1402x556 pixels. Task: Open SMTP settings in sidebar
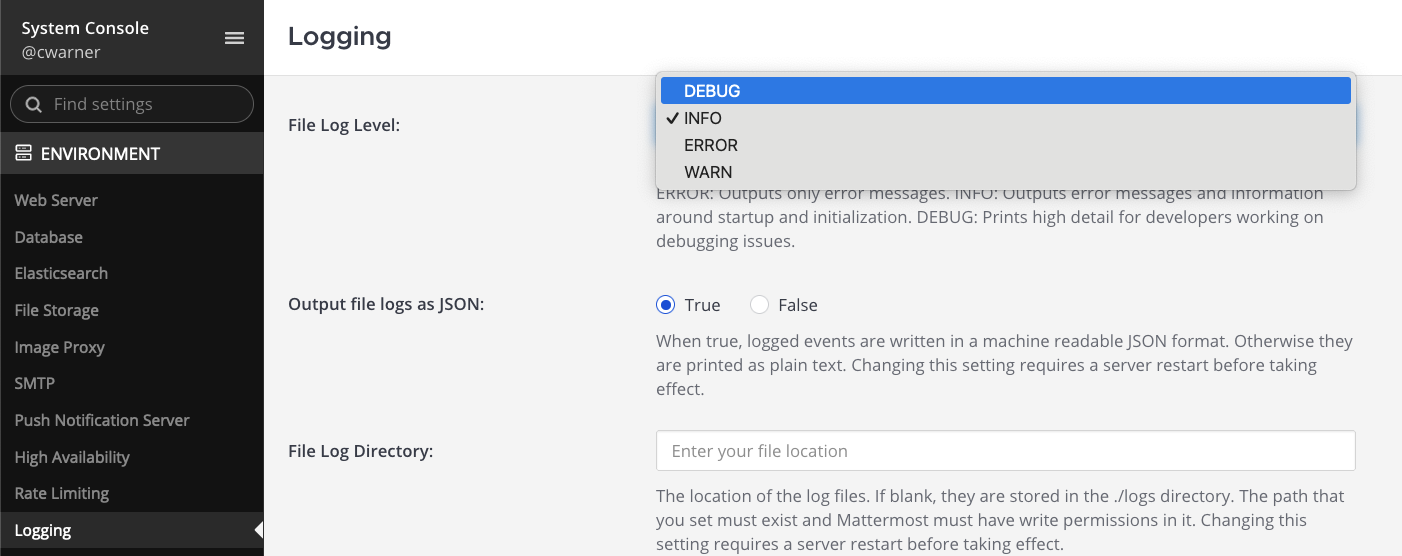[x=35, y=383]
